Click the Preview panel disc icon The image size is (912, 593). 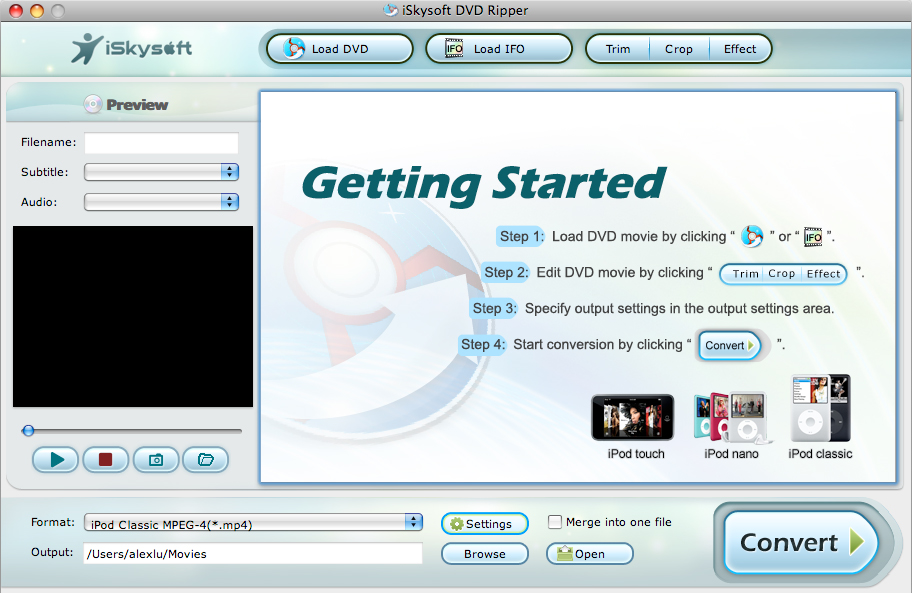click(x=92, y=104)
